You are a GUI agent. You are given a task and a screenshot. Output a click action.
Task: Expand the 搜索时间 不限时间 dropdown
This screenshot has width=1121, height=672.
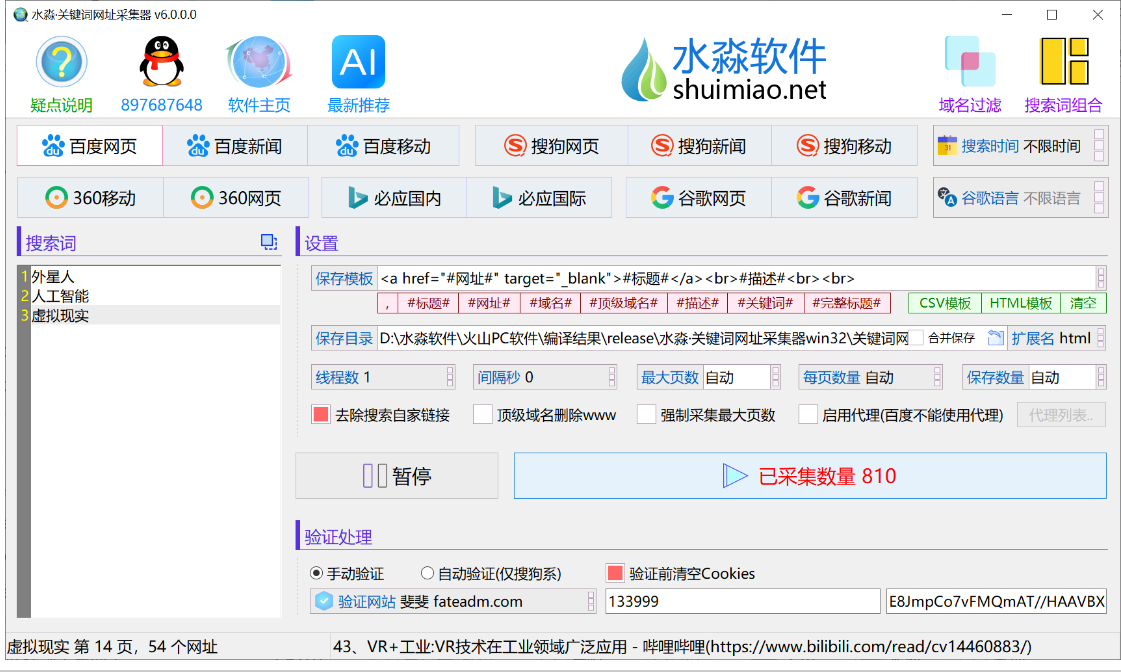(1099, 146)
